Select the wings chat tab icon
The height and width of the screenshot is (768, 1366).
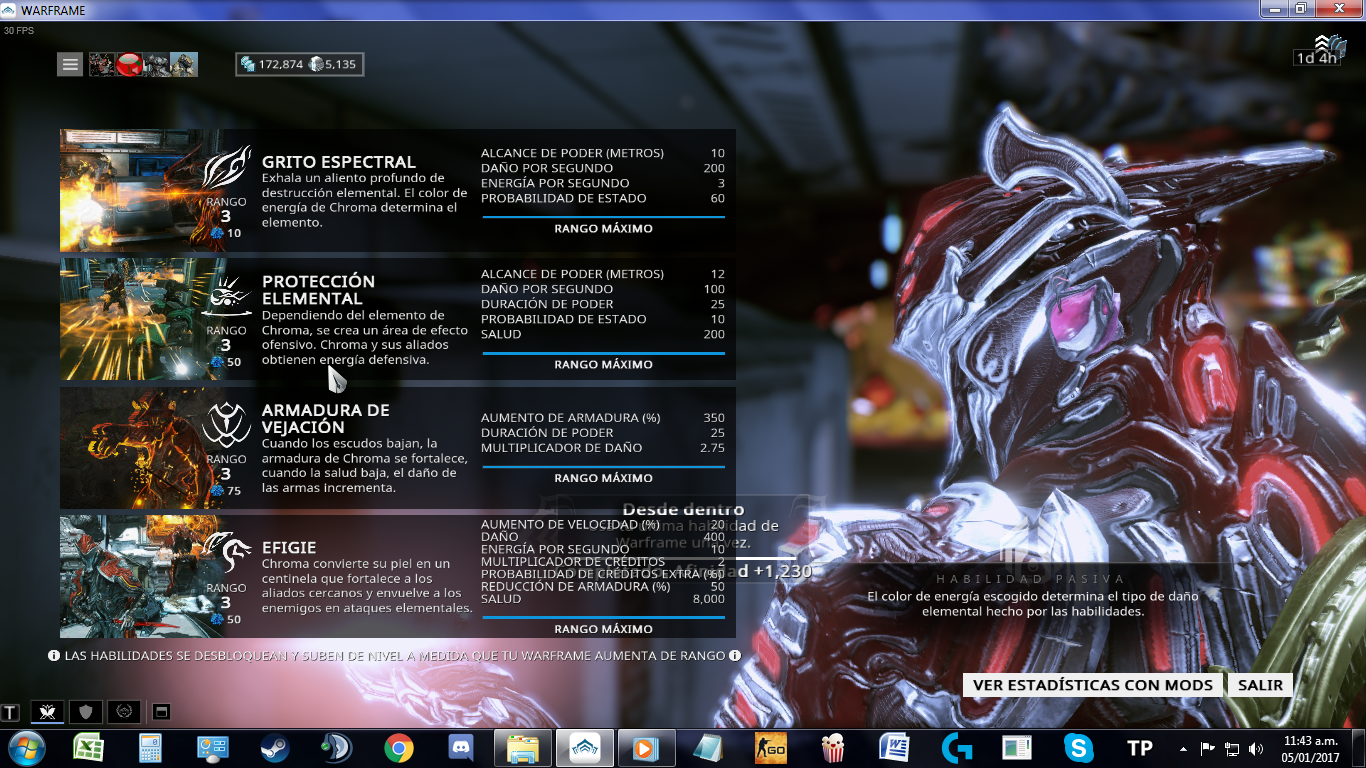48,712
